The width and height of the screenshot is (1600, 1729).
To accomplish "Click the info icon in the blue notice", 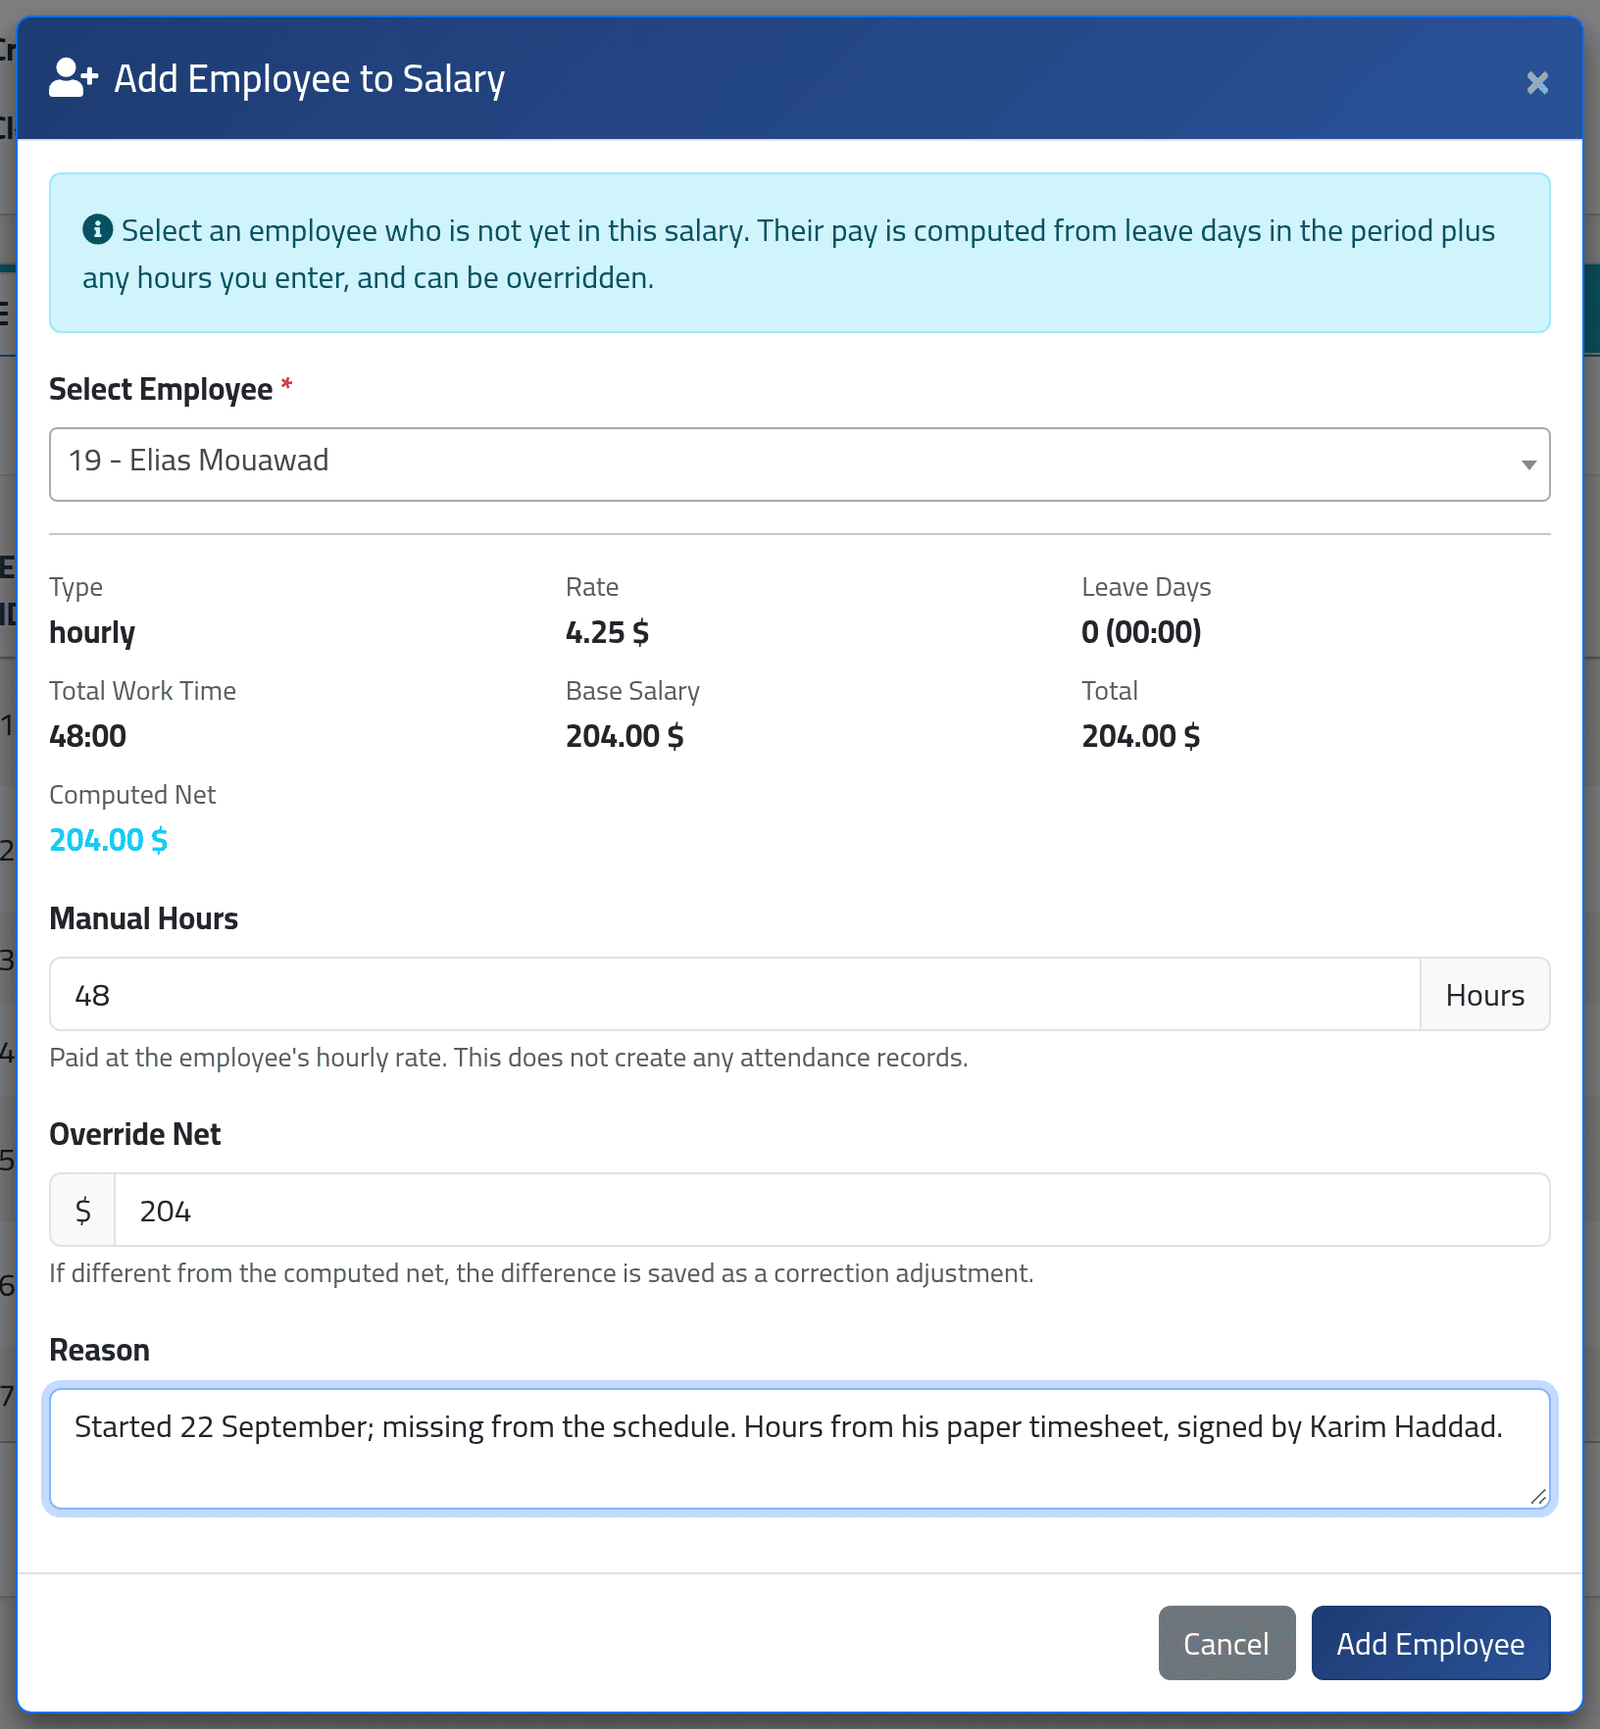I will click(x=97, y=229).
